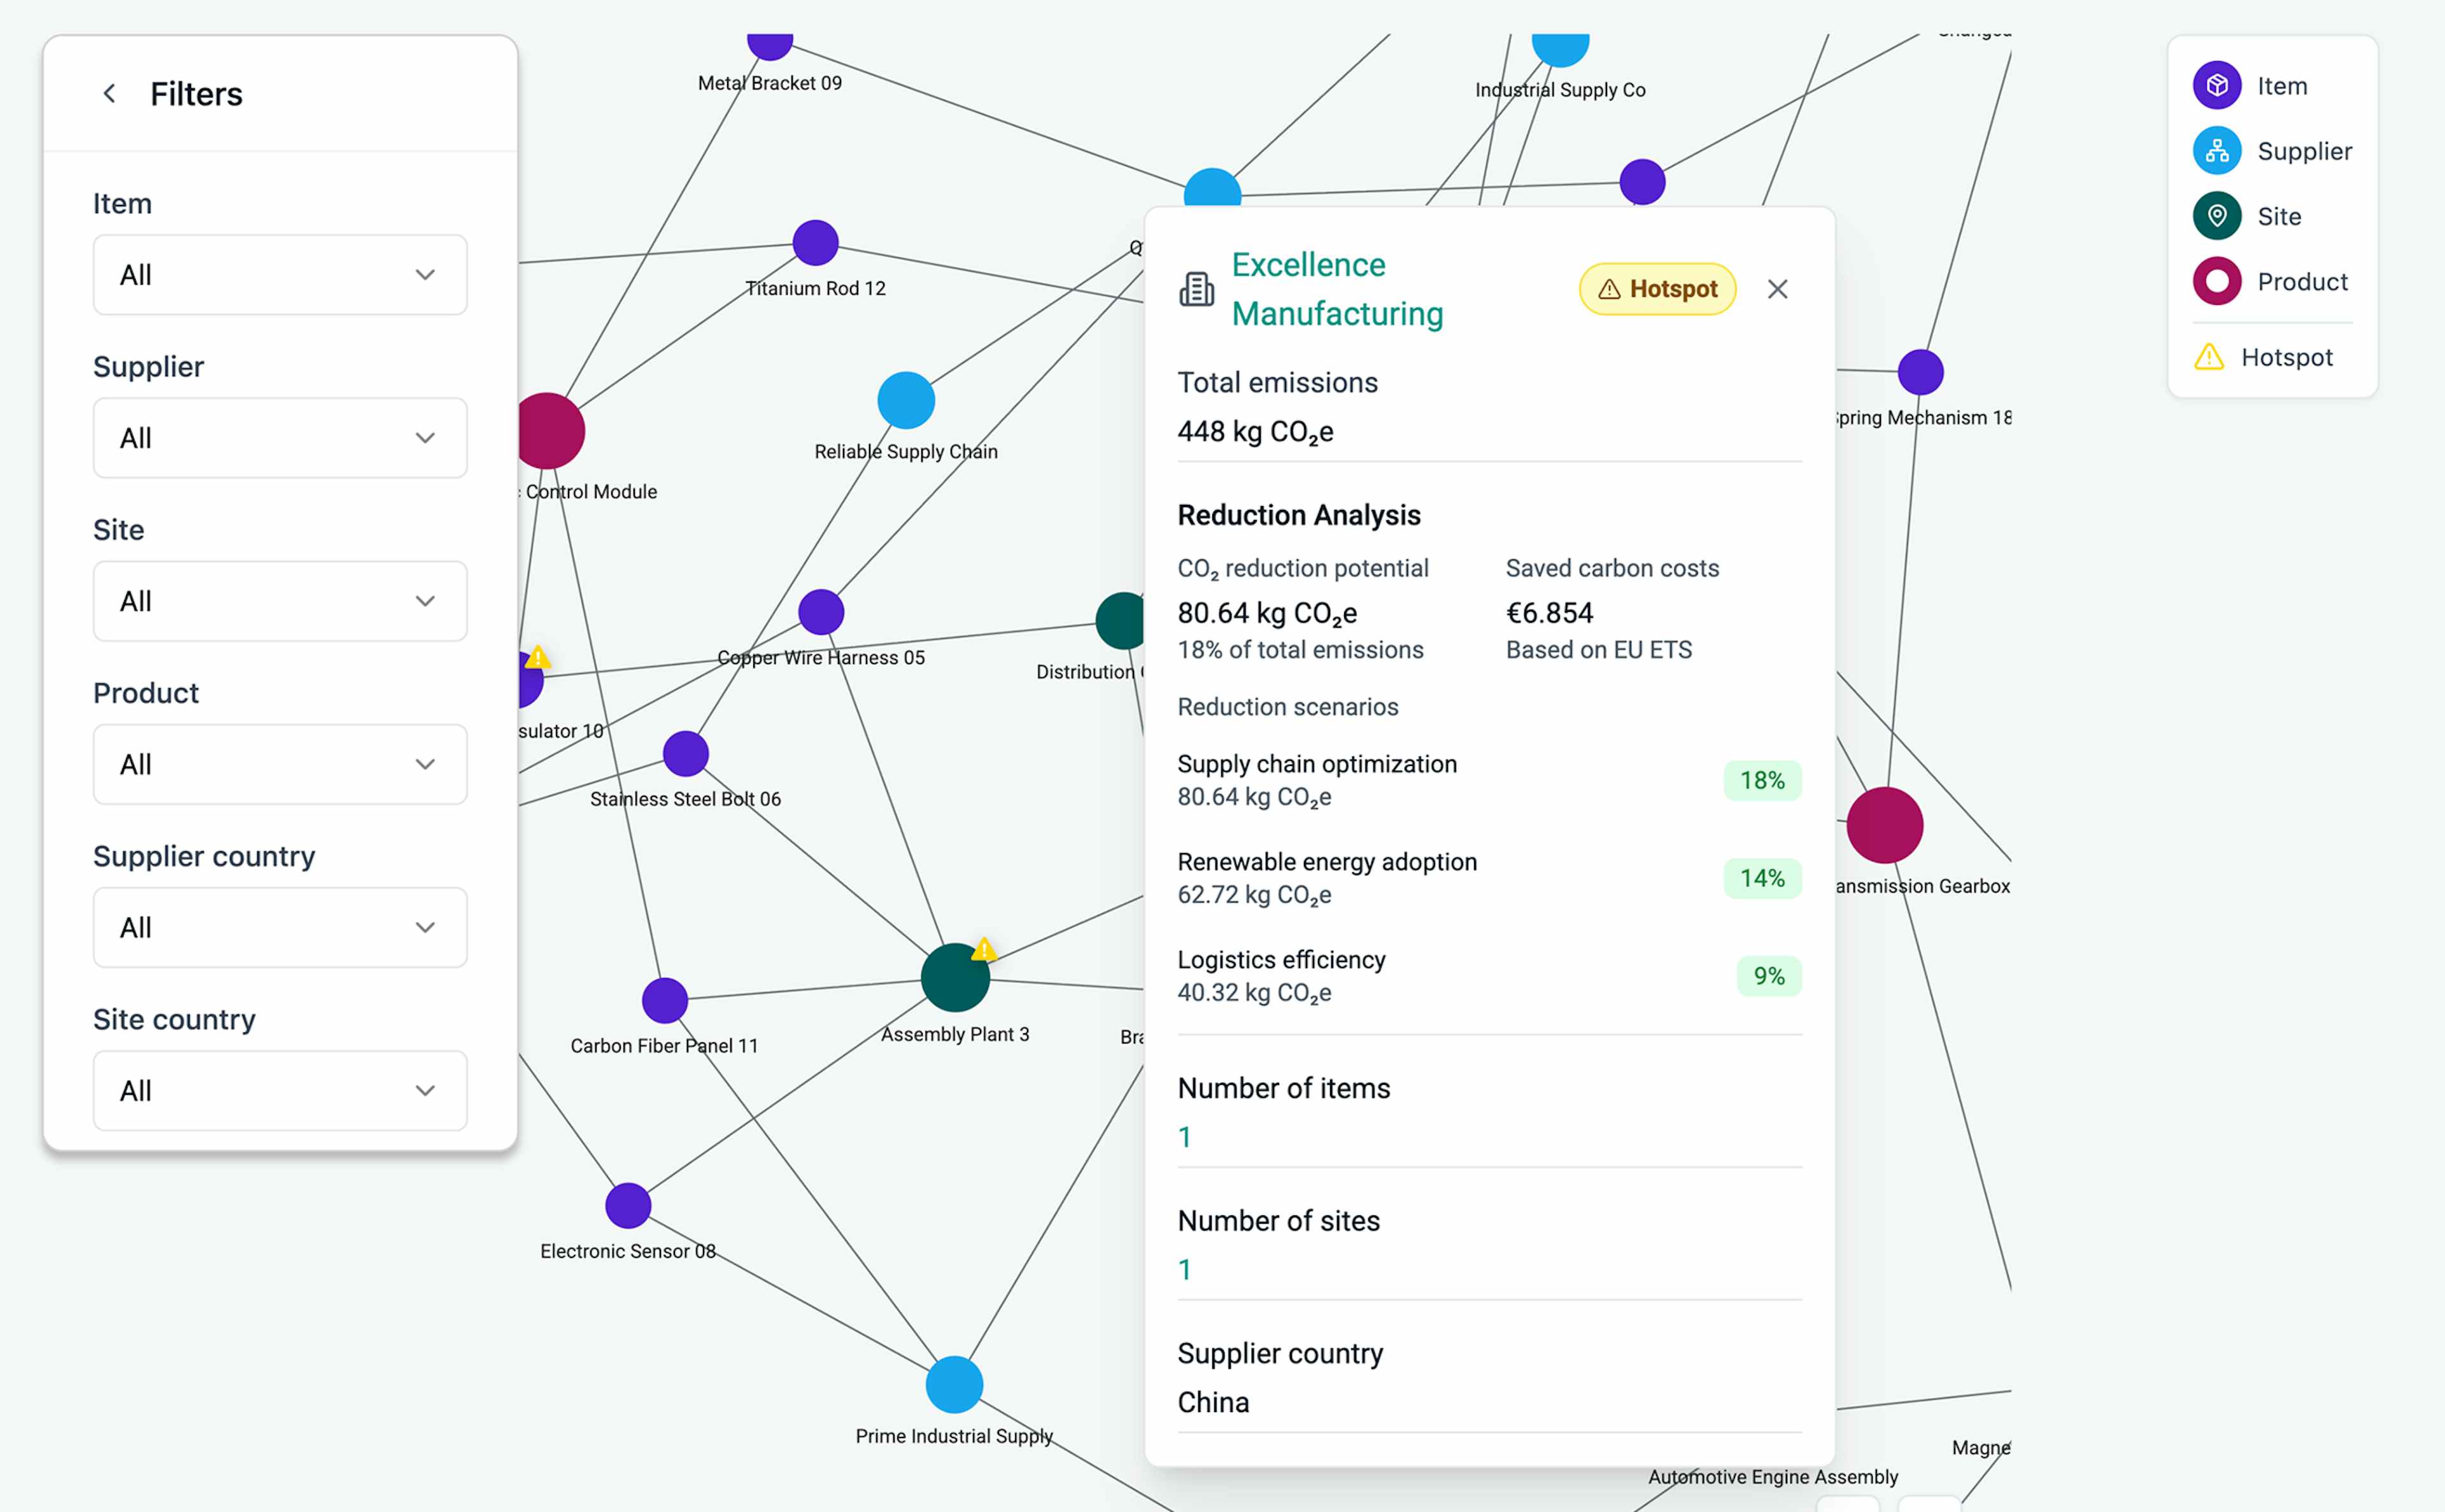The image size is (2445, 1512).
Task: Expand the Site country filter dropdown
Action: [280, 1090]
